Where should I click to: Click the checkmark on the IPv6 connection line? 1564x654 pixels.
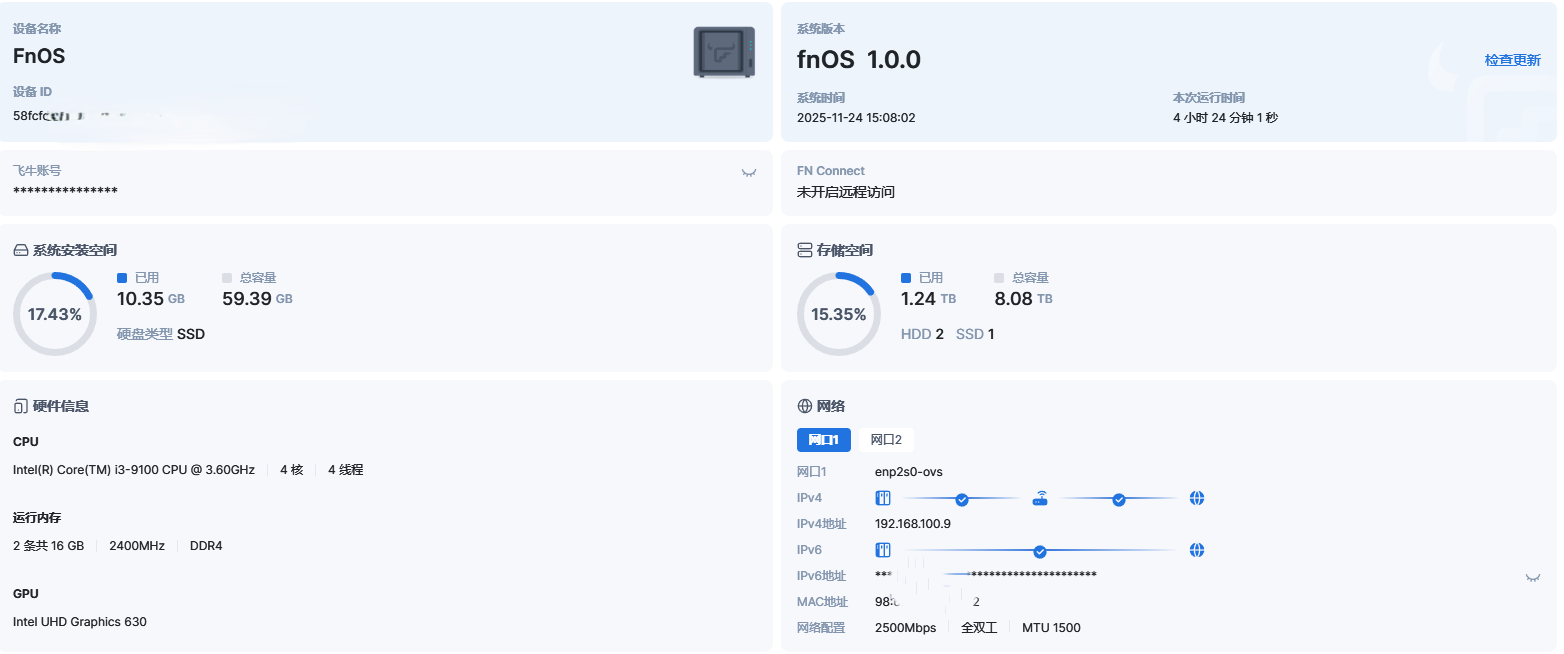[x=1040, y=551]
